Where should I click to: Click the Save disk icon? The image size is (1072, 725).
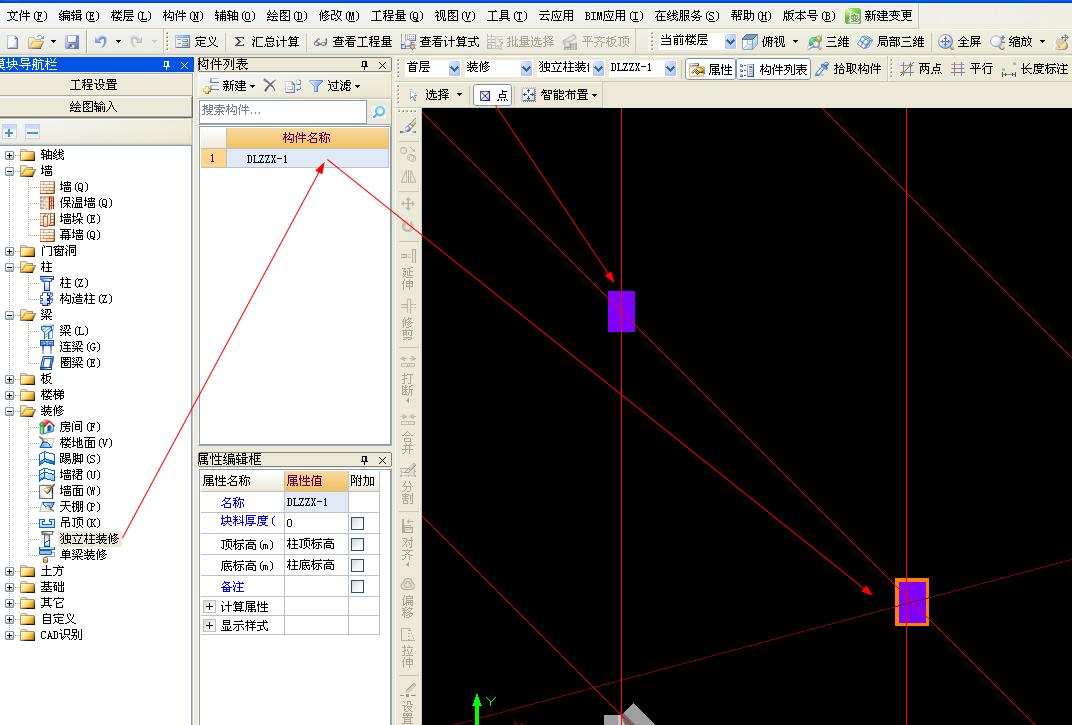click(x=72, y=42)
